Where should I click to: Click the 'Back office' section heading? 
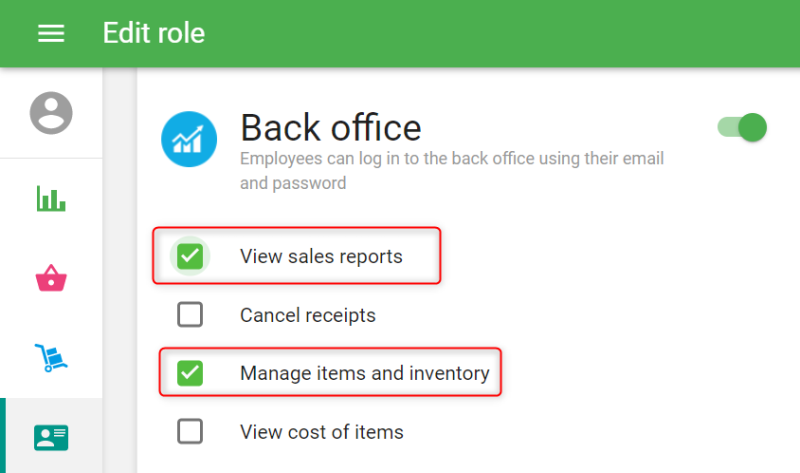(330, 128)
